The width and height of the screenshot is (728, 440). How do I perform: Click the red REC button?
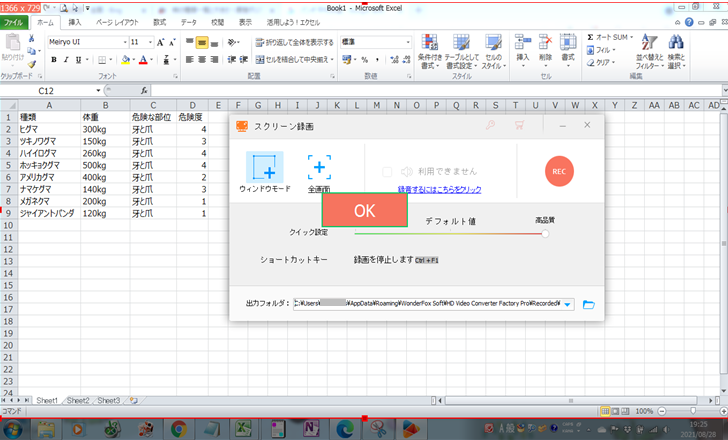tap(559, 171)
